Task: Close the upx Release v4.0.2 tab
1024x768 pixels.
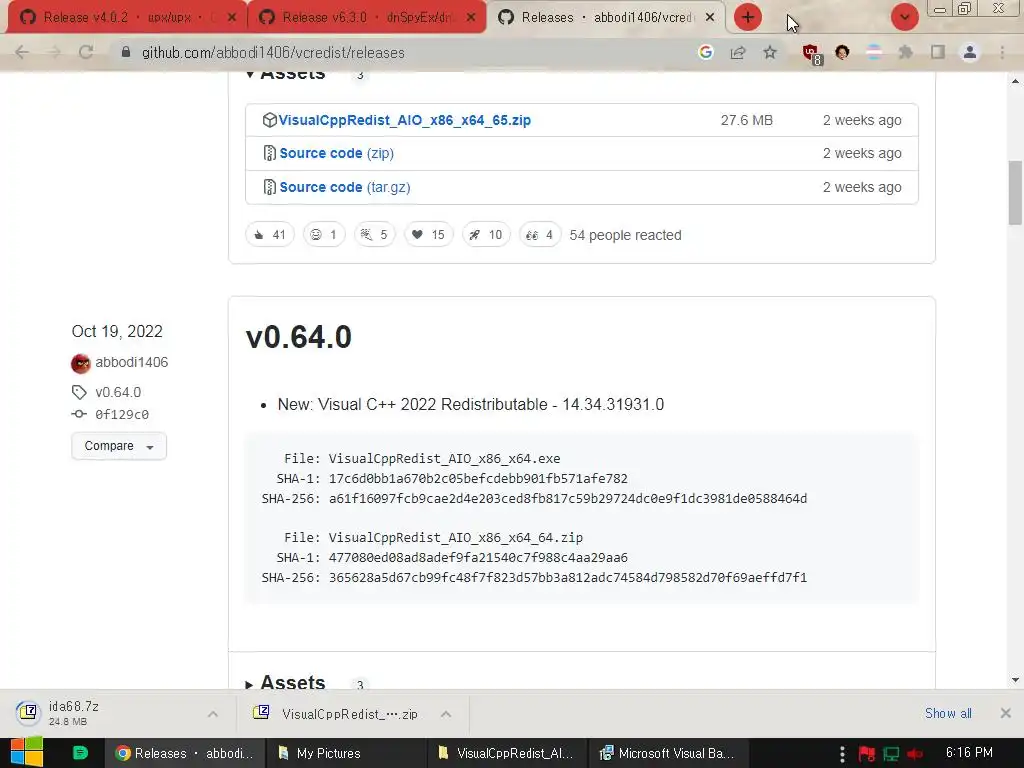Action: click(x=231, y=18)
